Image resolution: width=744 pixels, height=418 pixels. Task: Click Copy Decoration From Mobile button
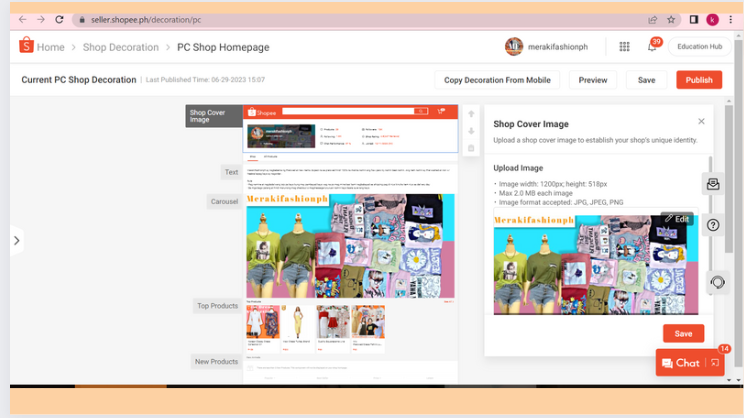coord(497,80)
